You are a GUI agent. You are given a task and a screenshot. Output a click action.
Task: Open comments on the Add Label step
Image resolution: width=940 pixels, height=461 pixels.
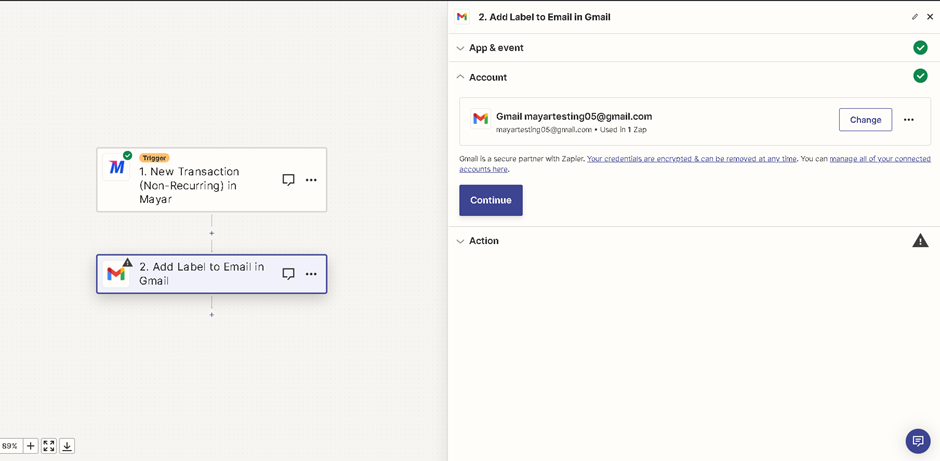click(x=288, y=274)
